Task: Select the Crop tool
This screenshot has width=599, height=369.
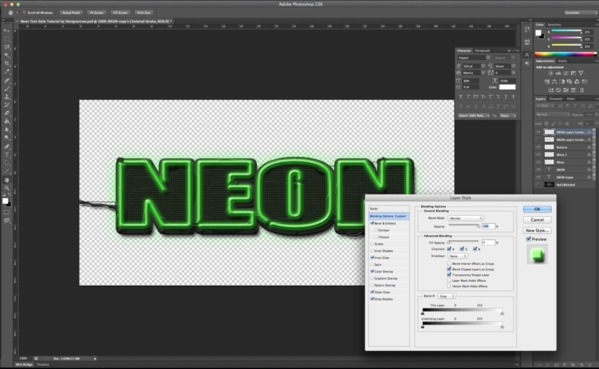Action: point(6,63)
